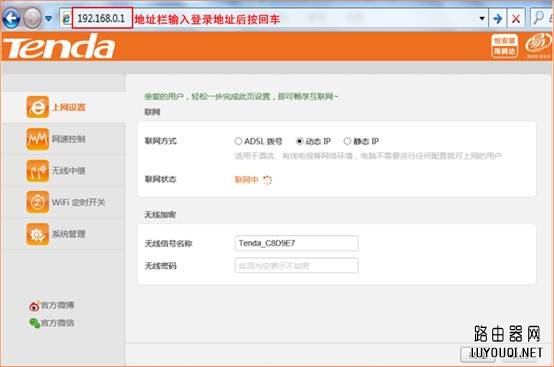Click the 网速控制 speed control icon
The height and width of the screenshot is (367, 554).
pyautogui.click(x=37, y=139)
